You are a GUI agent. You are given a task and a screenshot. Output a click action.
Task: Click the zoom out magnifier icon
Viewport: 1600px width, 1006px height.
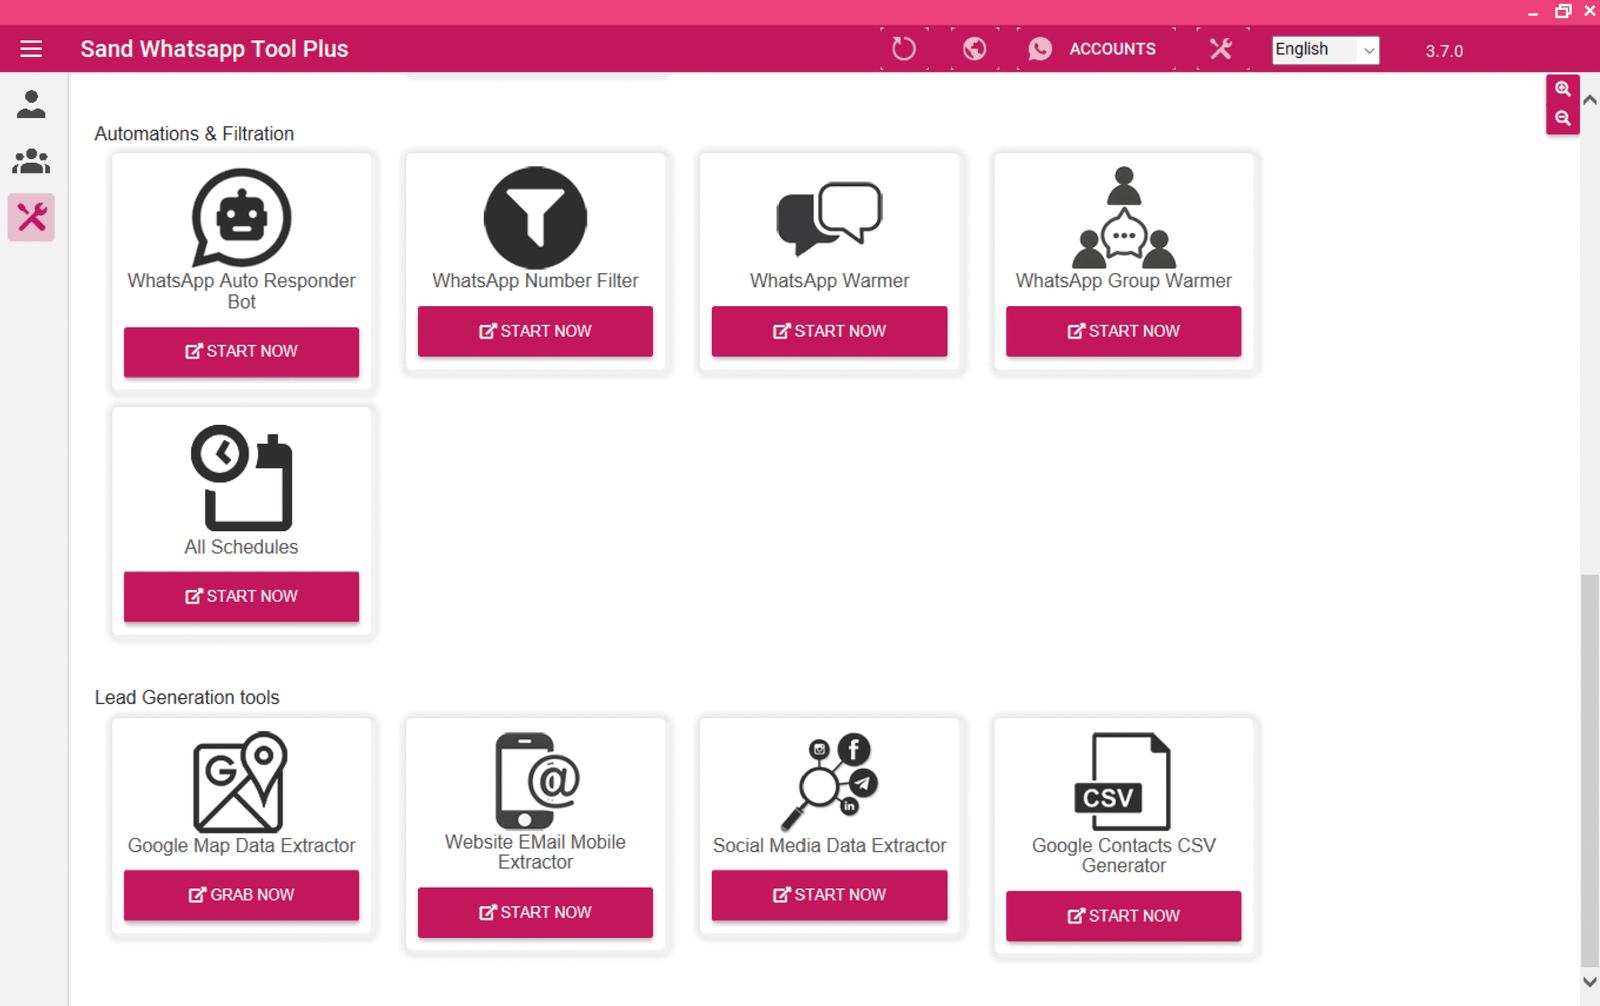point(1563,118)
